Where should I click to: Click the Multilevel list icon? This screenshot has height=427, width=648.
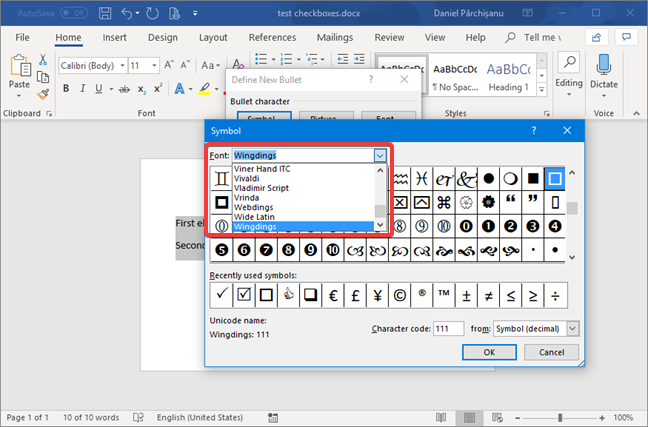click(x=312, y=59)
